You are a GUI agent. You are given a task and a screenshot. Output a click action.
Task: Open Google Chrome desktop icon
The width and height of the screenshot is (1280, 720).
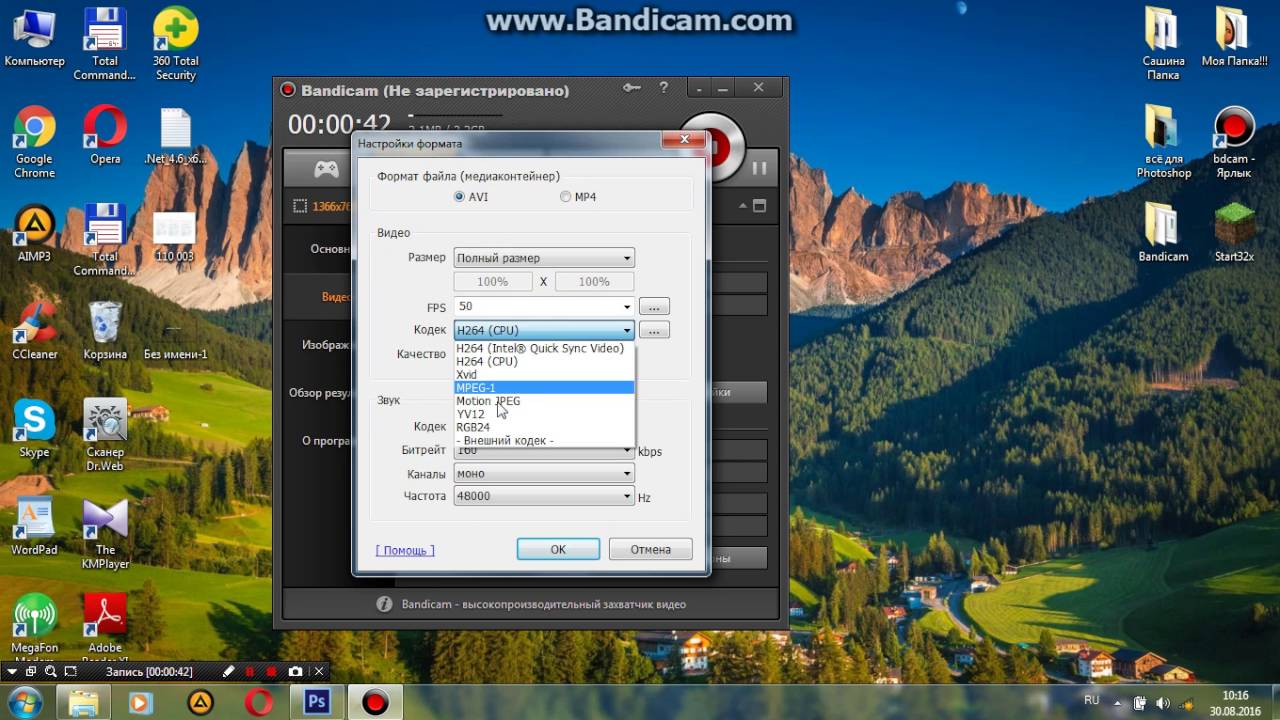(34, 143)
